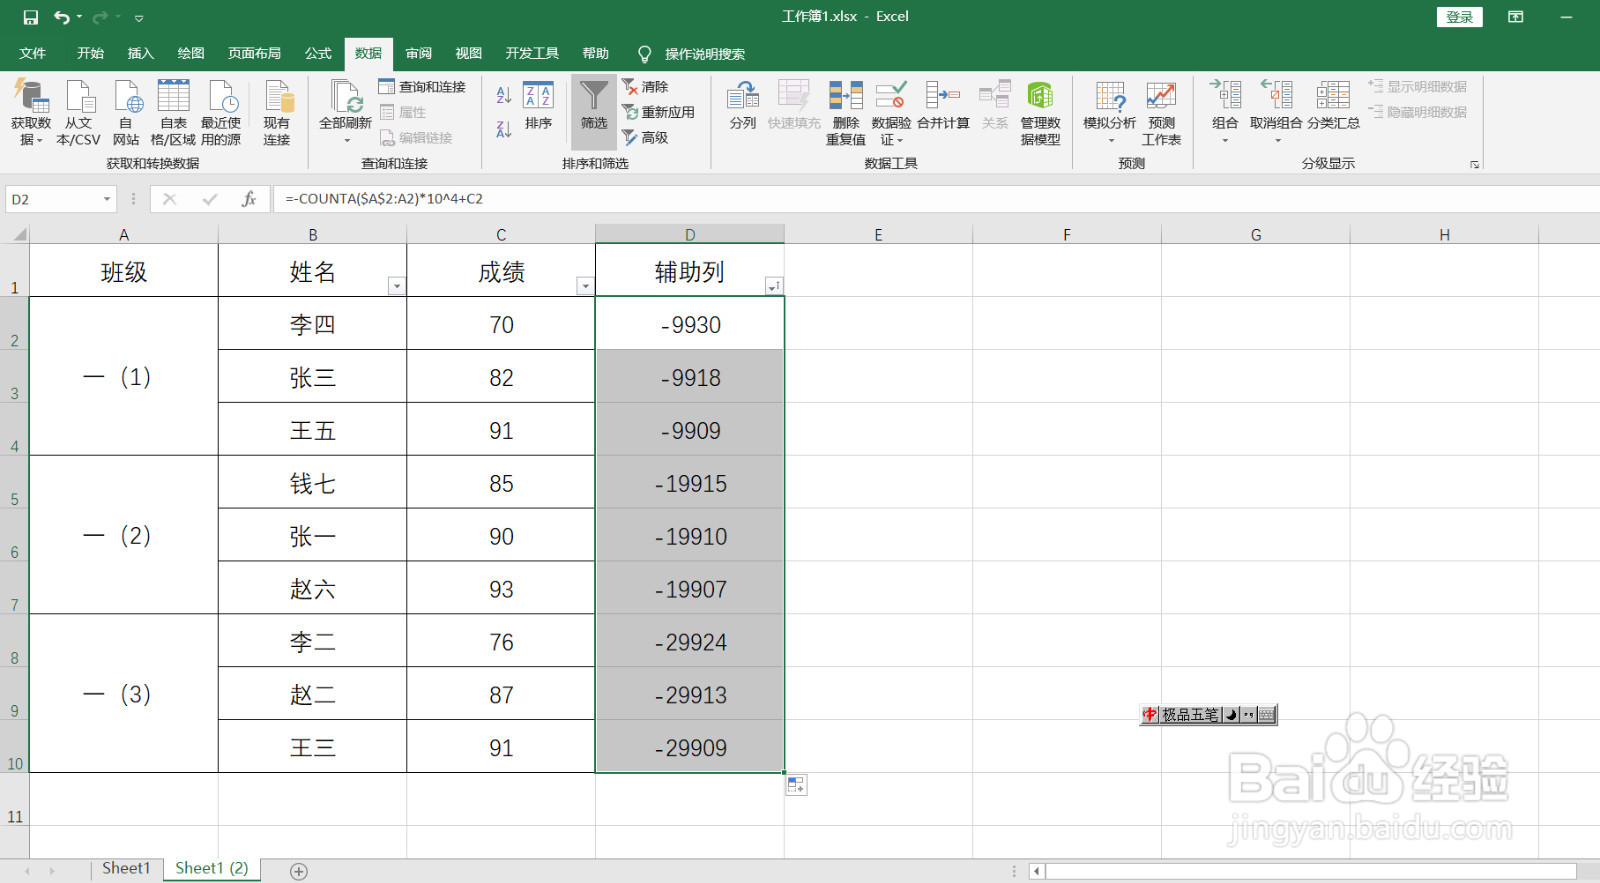1600x883 pixels.
Task: Click 合并计算 consolidate icon
Action: point(943,106)
